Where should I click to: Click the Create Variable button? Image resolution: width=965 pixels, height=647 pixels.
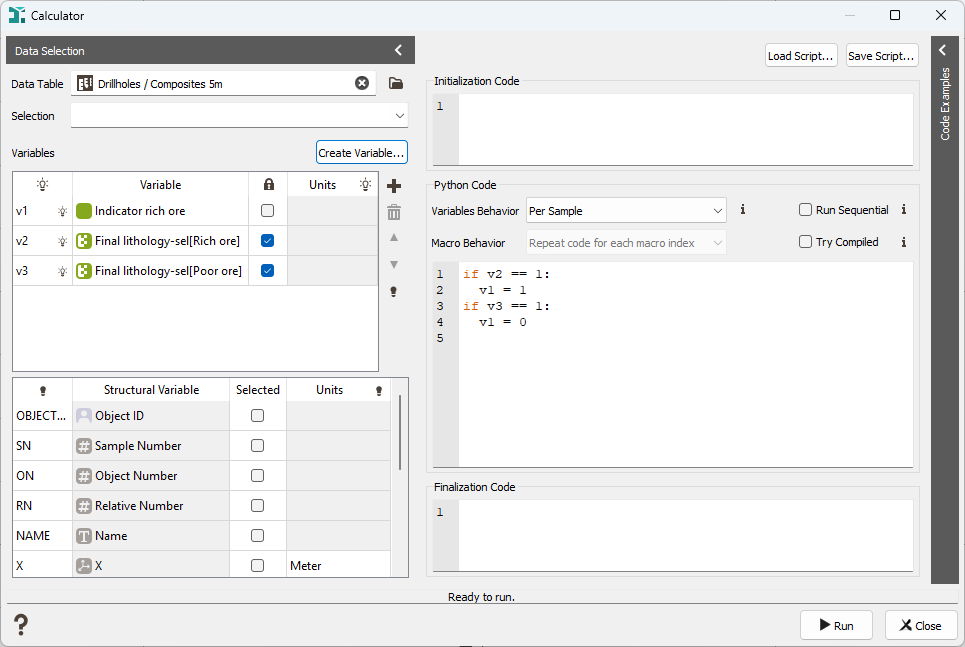tap(362, 153)
